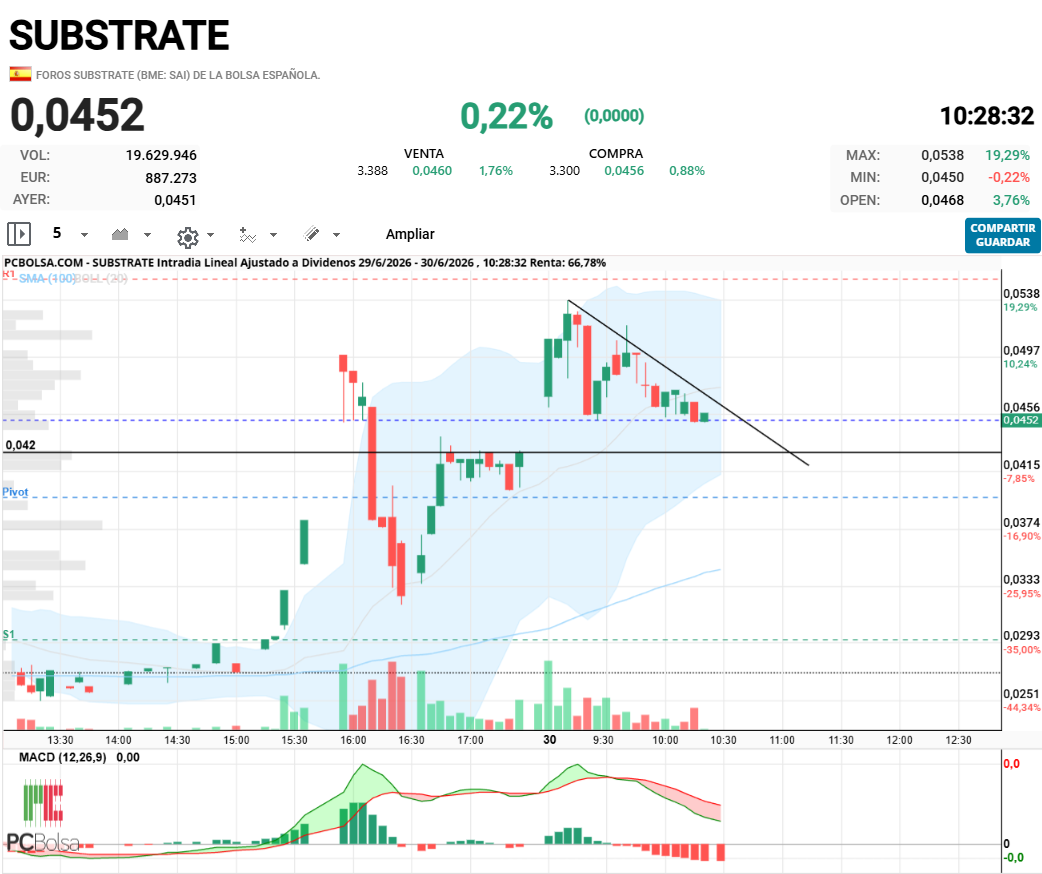Expand the drawing tools dropdown arrow
Image resolution: width=1042 pixels, height=874 pixels.
pos(336,235)
